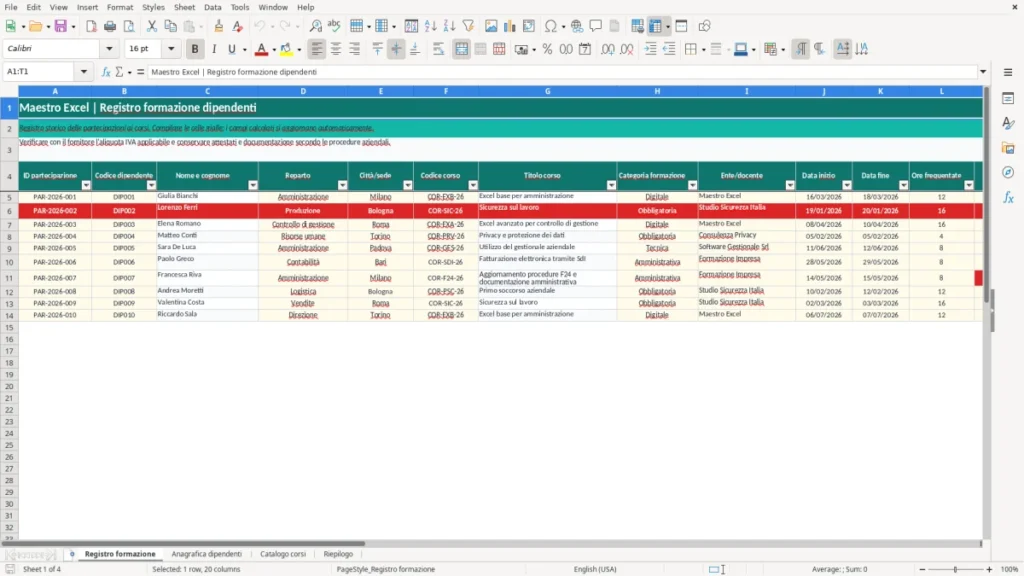Screen dimensions: 1024x576
Task: Click the Save document icon
Action: pyautogui.click(x=61, y=26)
